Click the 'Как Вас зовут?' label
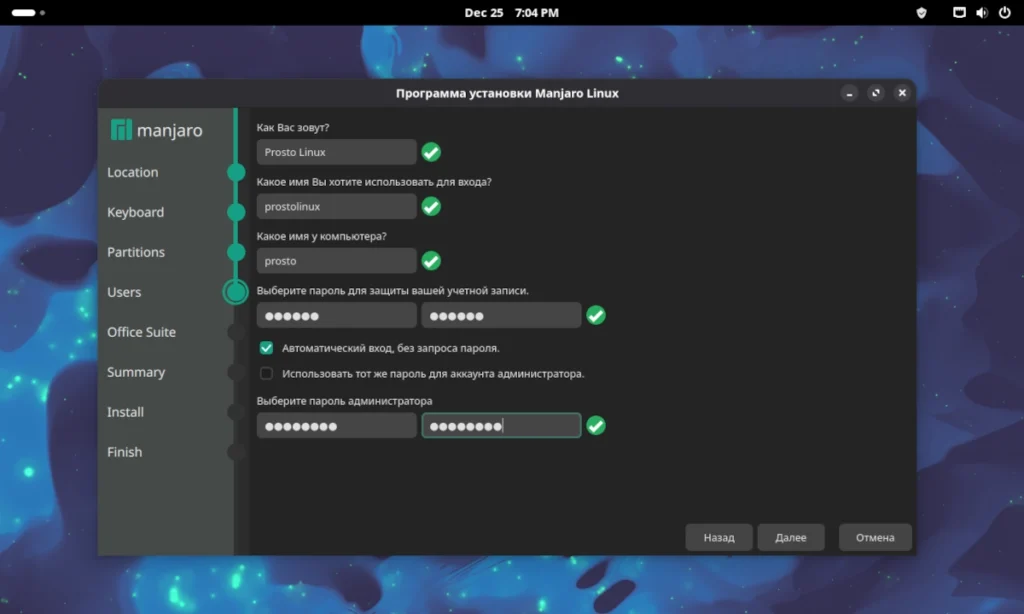Viewport: 1024px width, 614px height. point(293,127)
